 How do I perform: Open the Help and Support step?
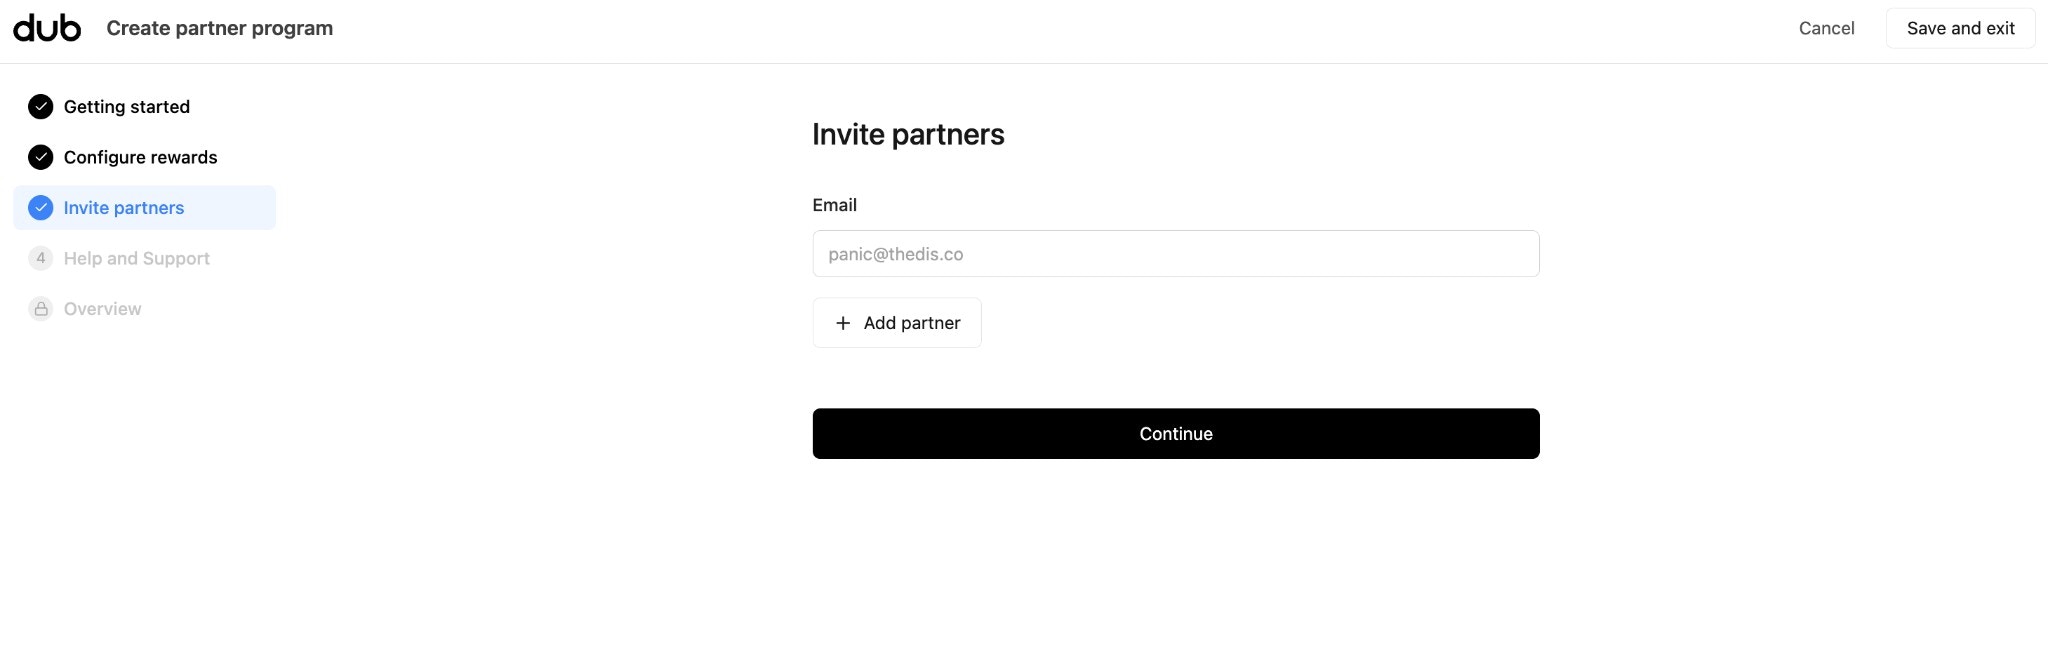pos(136,258)
